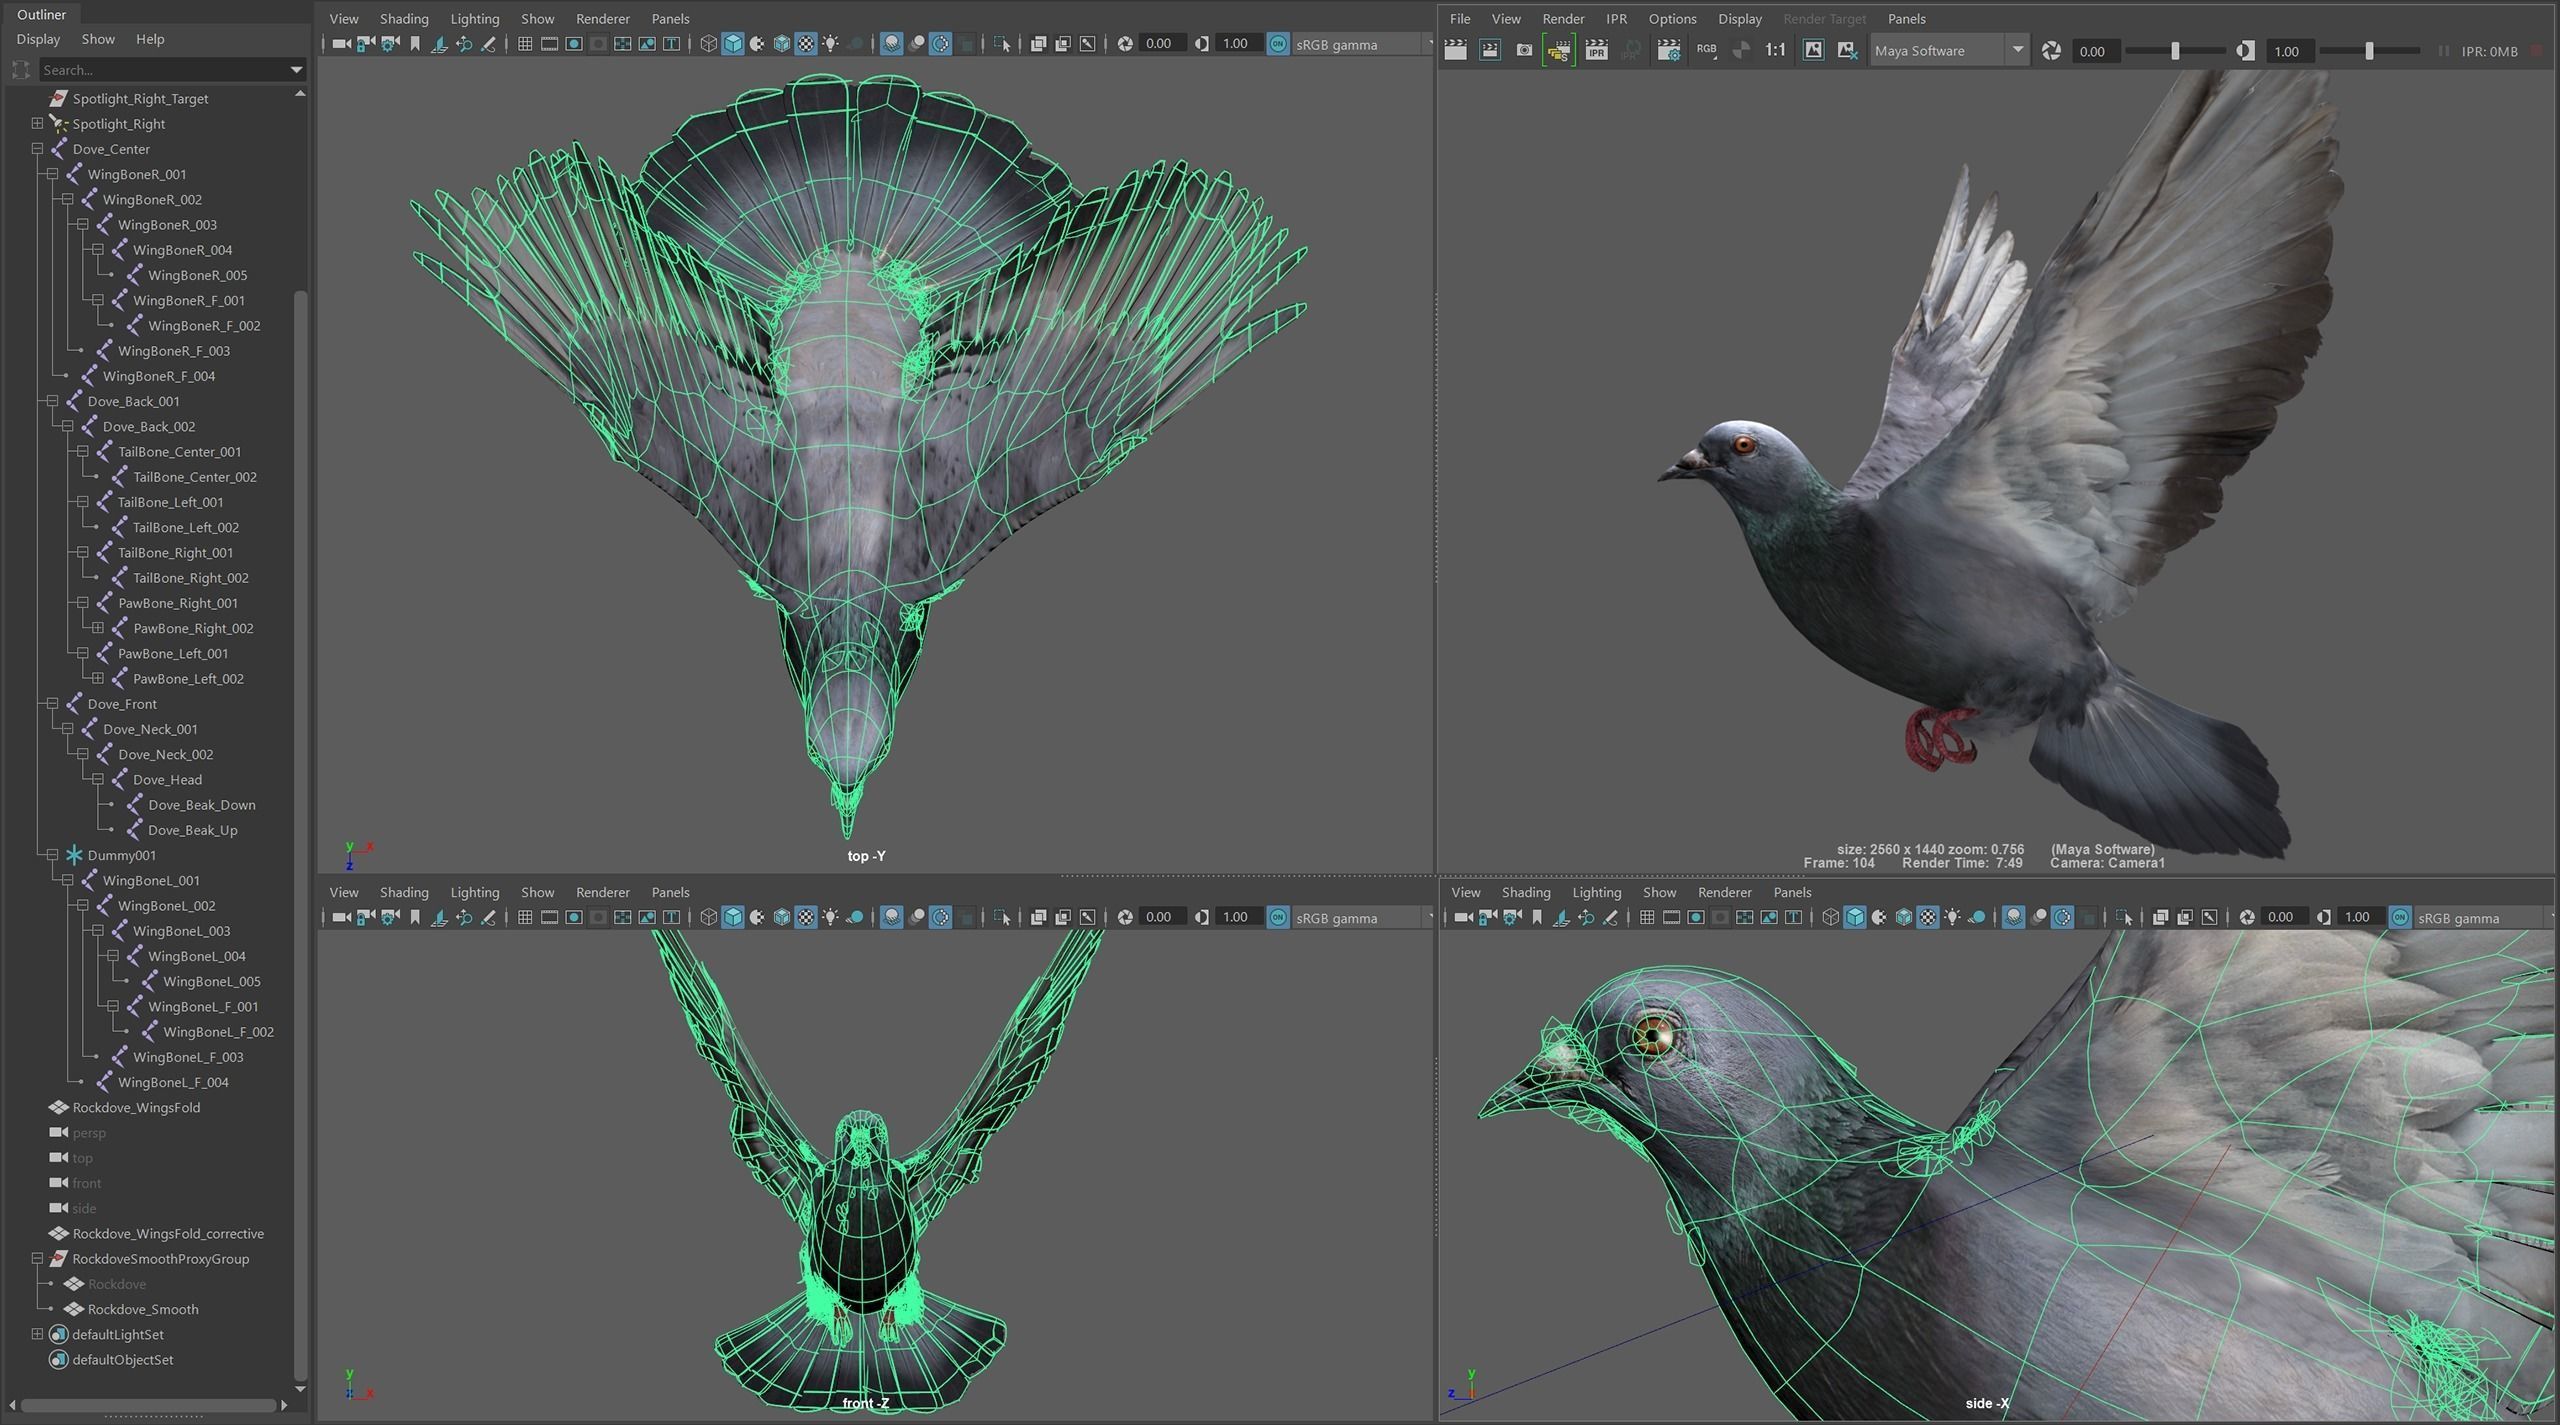The width and height of the screenshot is (2560, 1425).
Task: Click the bookmark icon in top viewport toolbar
Action: click(x=415, y=44)
